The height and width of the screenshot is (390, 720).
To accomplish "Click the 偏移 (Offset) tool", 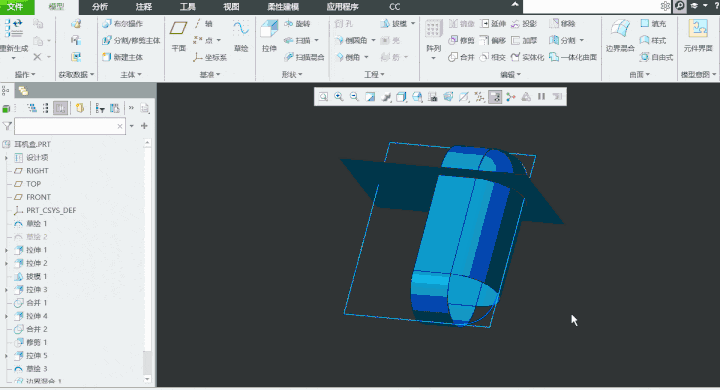I will tap(493, 40).
